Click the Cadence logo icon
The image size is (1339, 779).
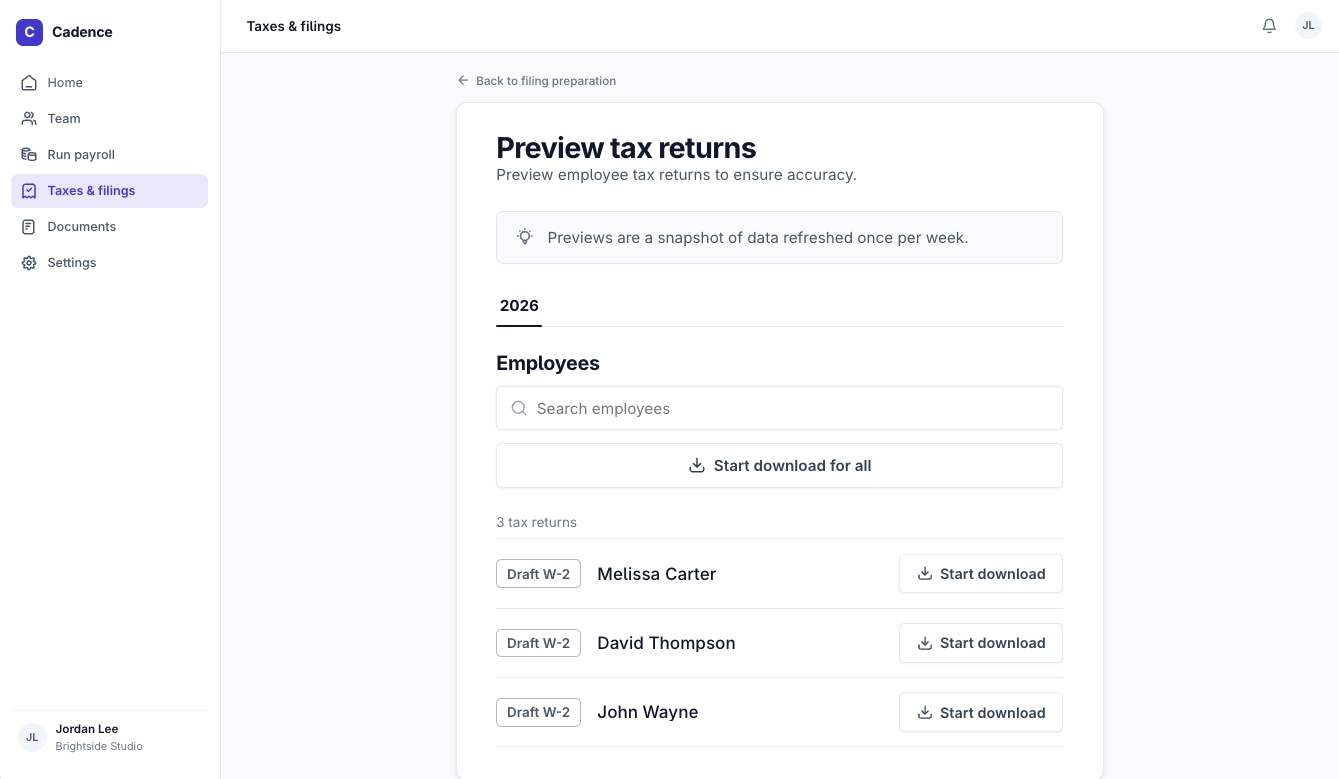coord(29,32)
